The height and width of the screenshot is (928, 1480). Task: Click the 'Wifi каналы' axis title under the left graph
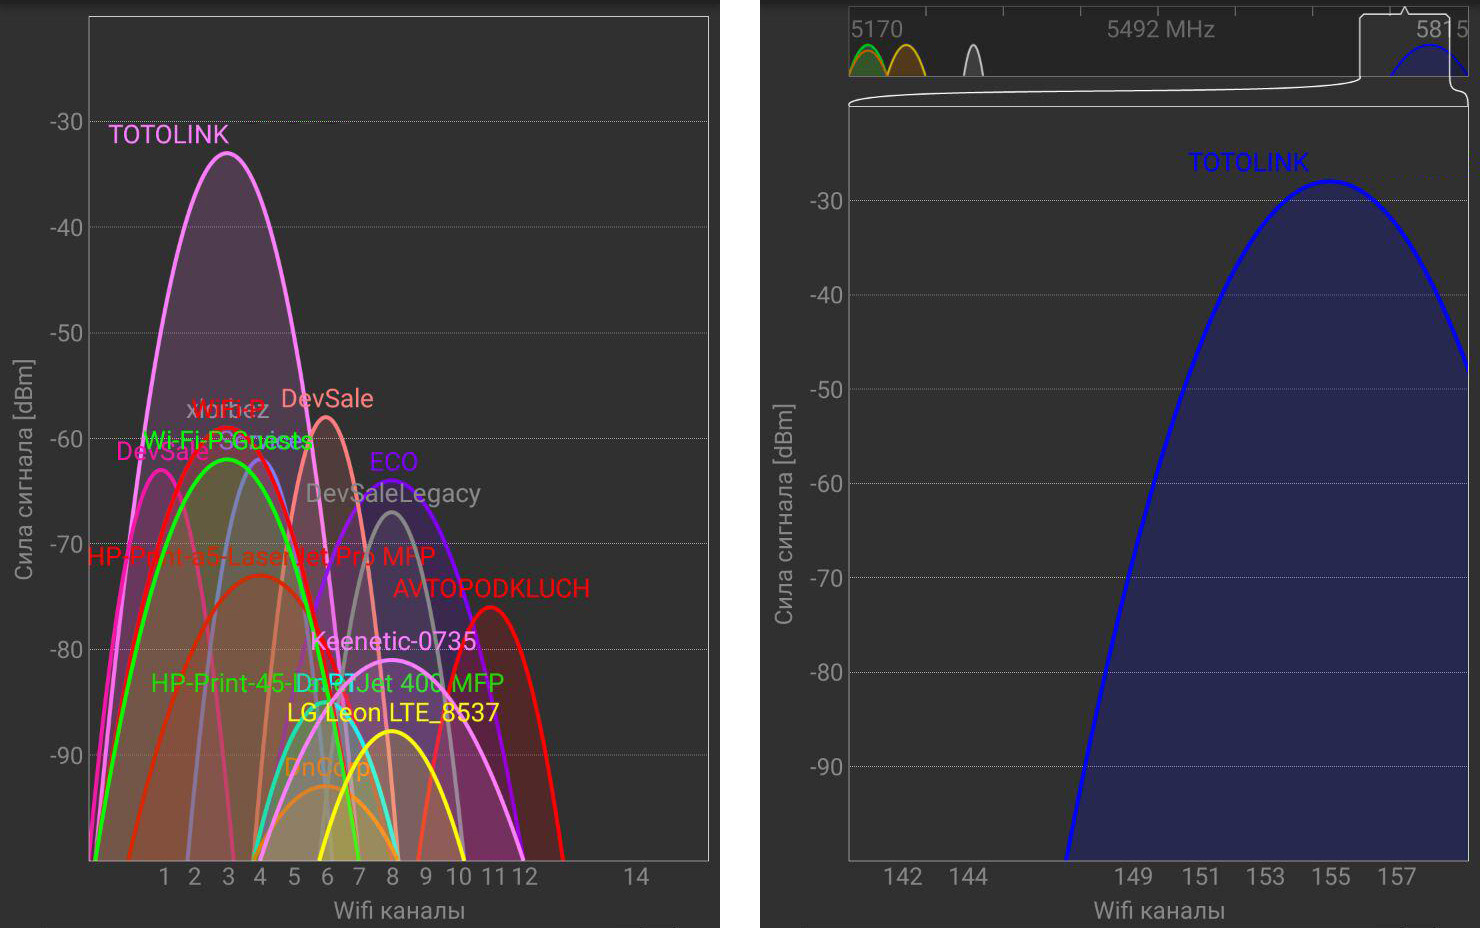point(399,911)
